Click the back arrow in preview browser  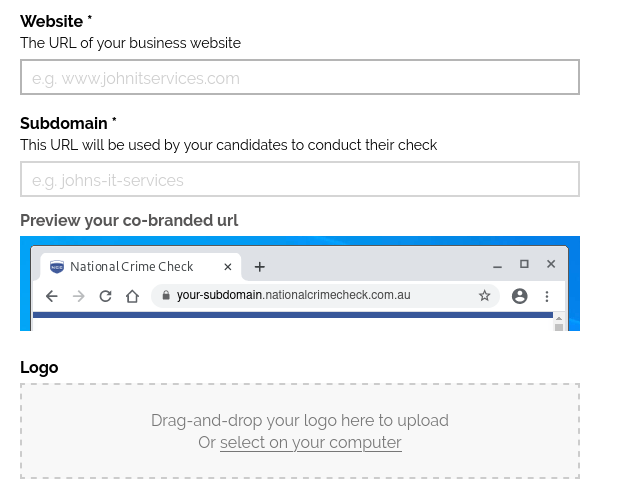click(52, 296)
